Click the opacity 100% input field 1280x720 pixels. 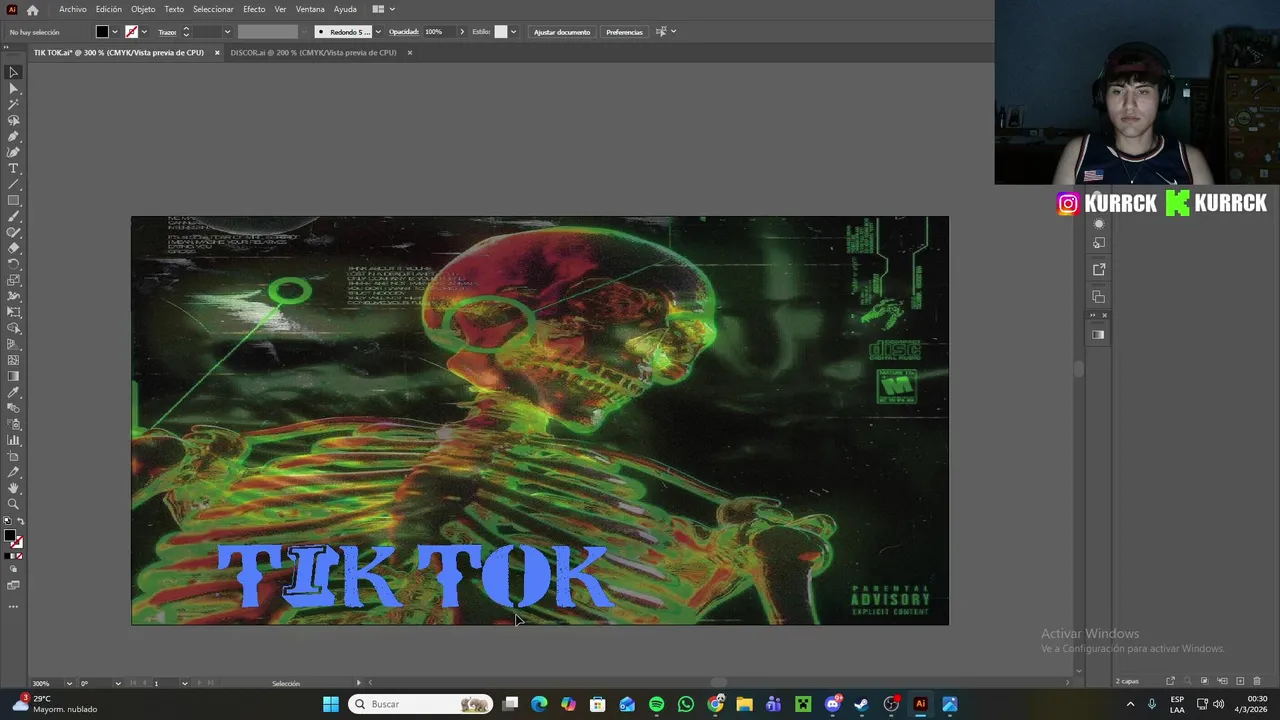tap(438, 32)
